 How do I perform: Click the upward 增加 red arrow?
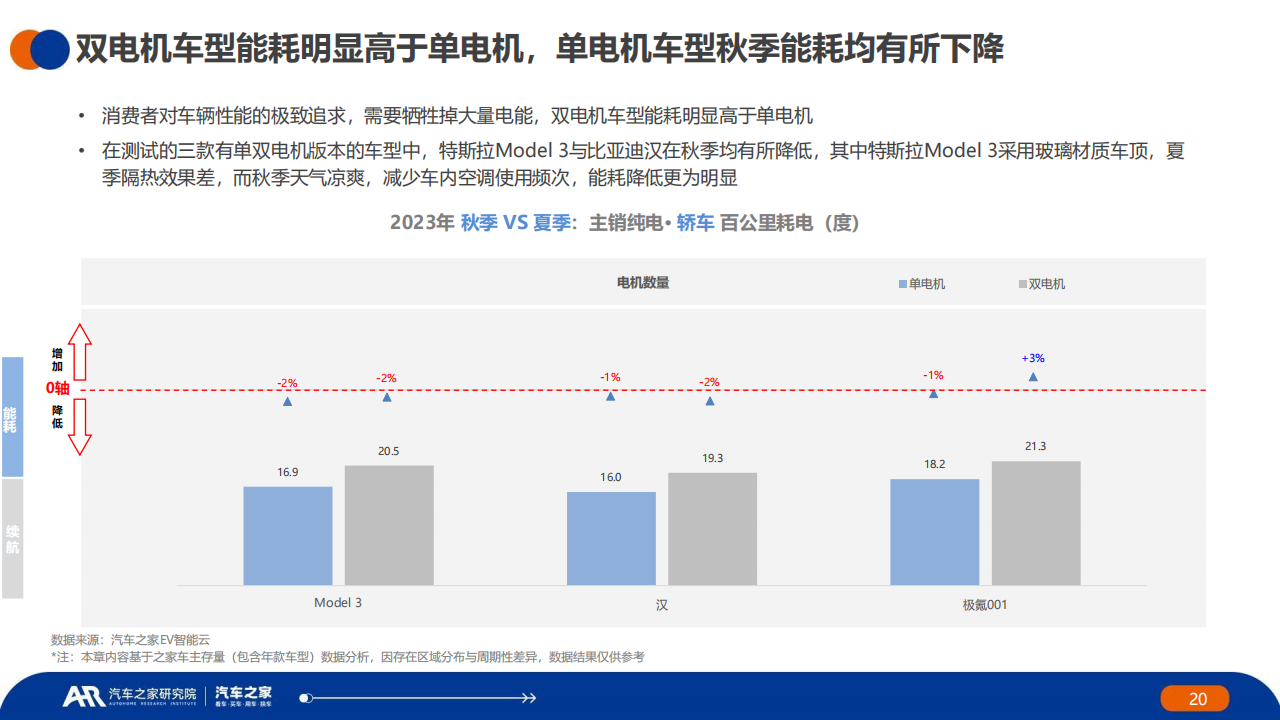point(81,352)
